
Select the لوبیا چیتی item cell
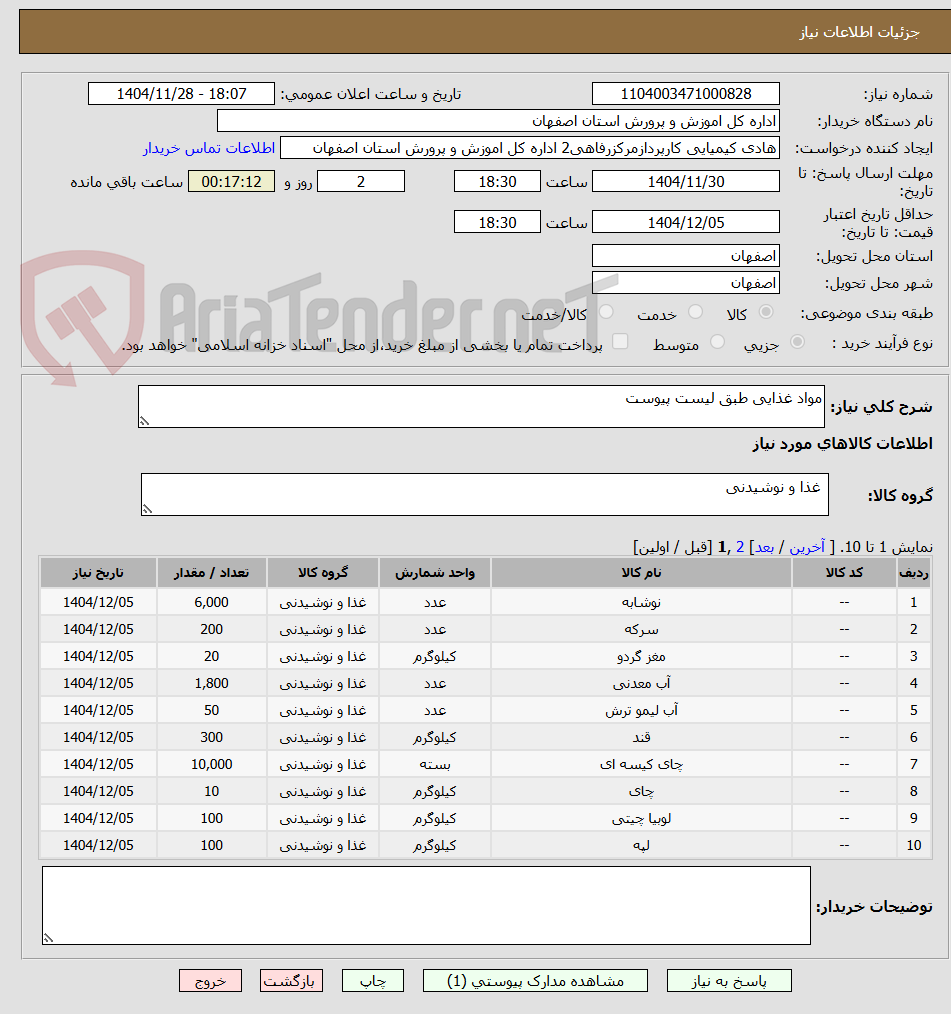click(x=641, y=819)
